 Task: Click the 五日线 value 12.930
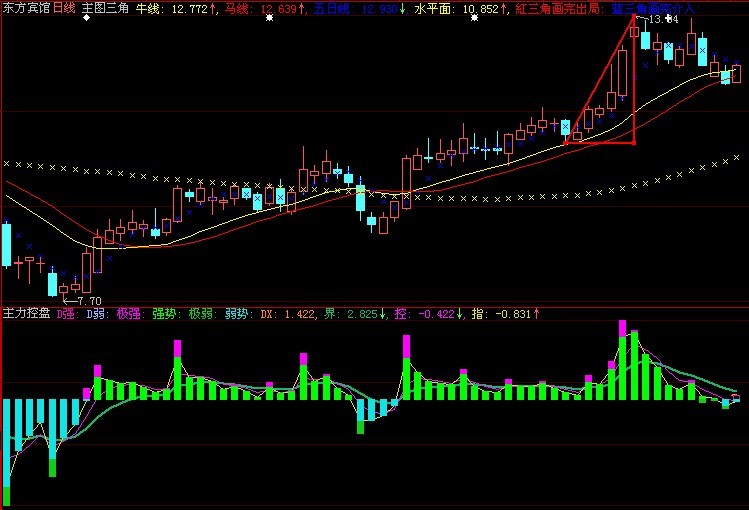pyautogui.click(x=379, y=9)
